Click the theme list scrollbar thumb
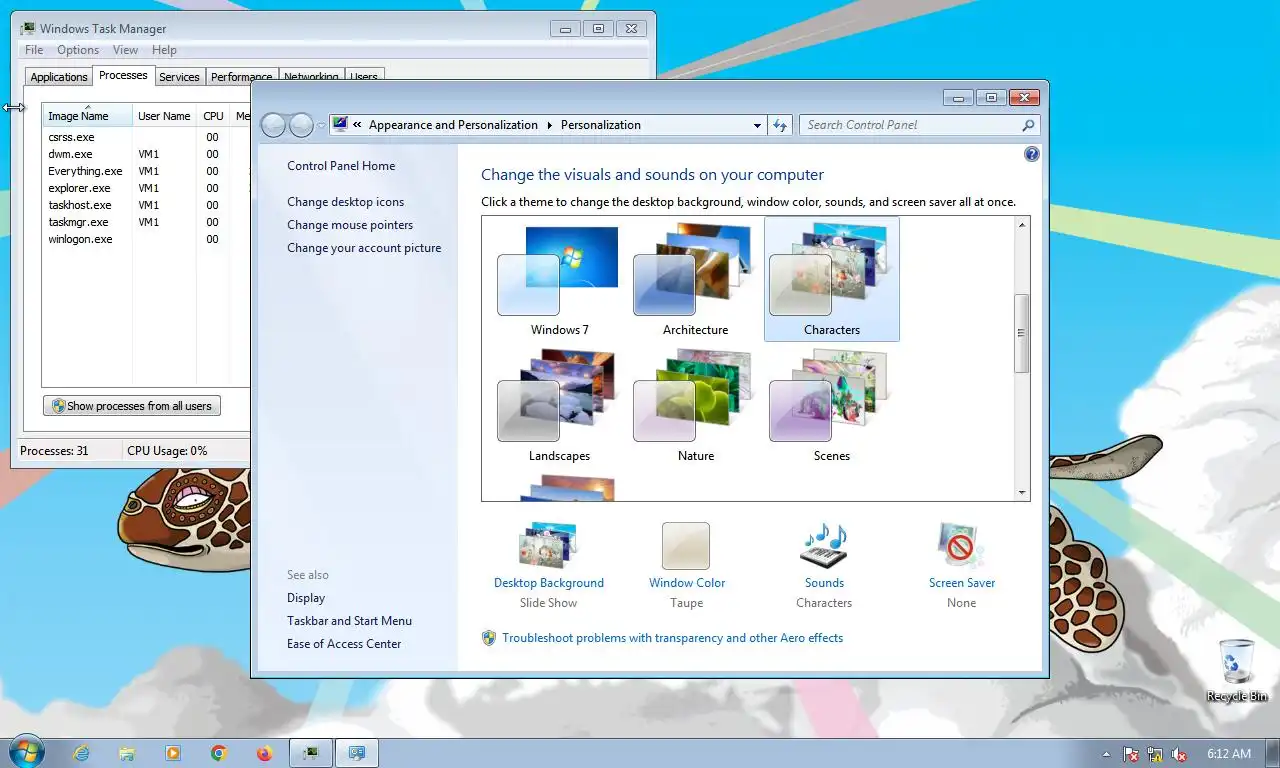The height and width of the screenshot is (768, 1280). [x=1022, y=333]
